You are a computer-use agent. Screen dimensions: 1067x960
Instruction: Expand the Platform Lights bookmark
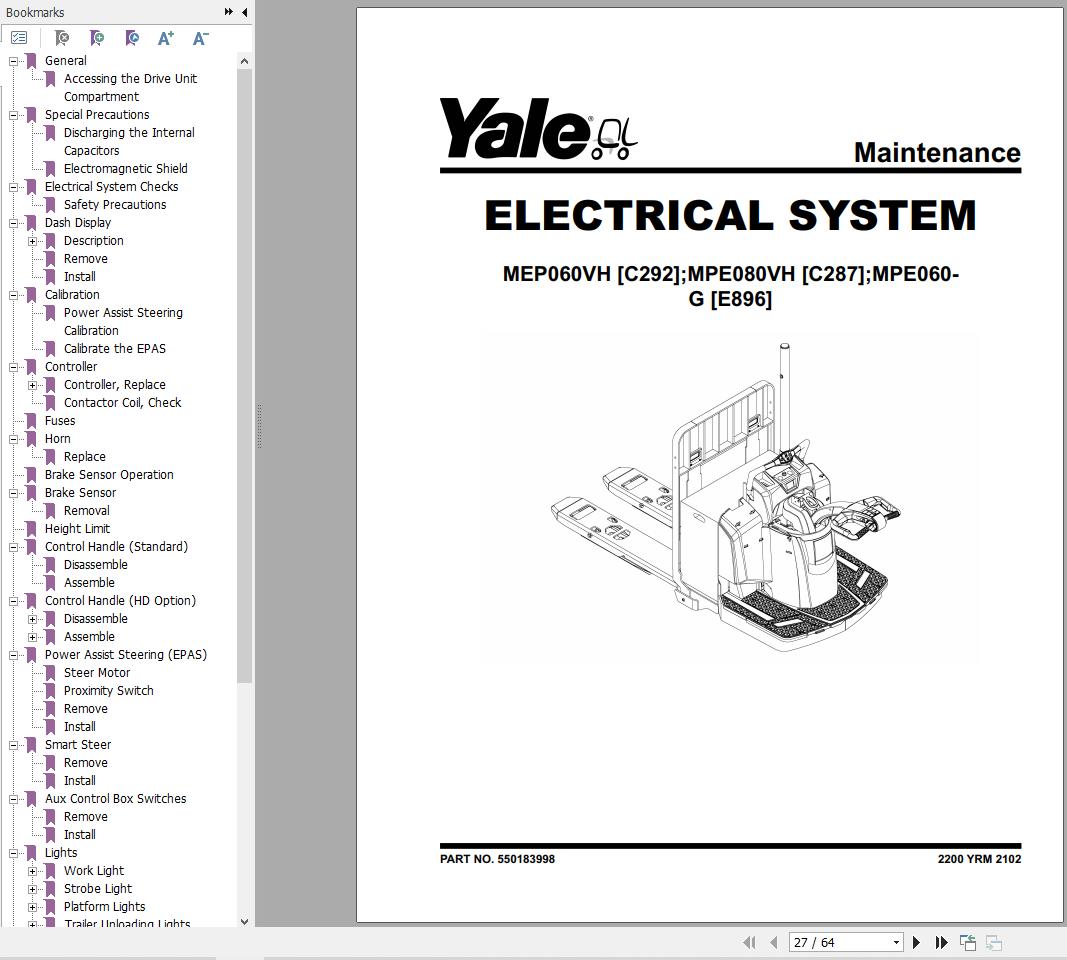(32, 908)
